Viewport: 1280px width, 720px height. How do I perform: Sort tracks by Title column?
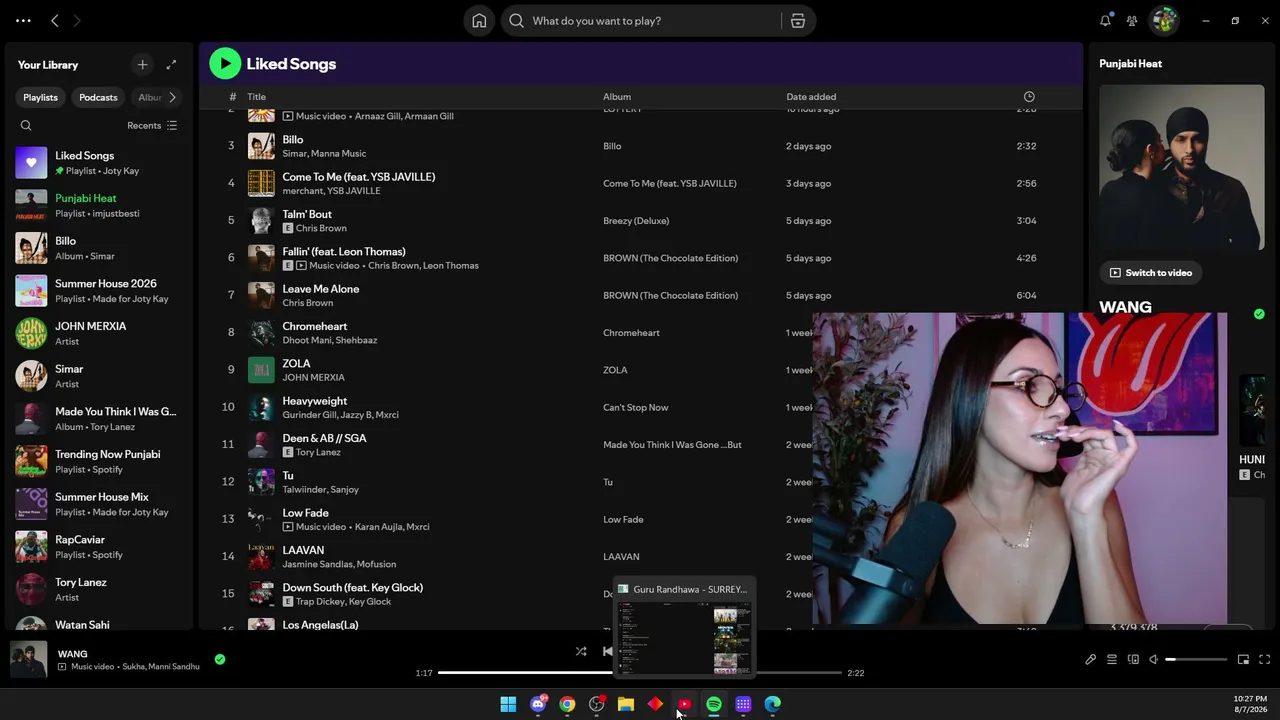pyautogui.click(x=257, y=97)
